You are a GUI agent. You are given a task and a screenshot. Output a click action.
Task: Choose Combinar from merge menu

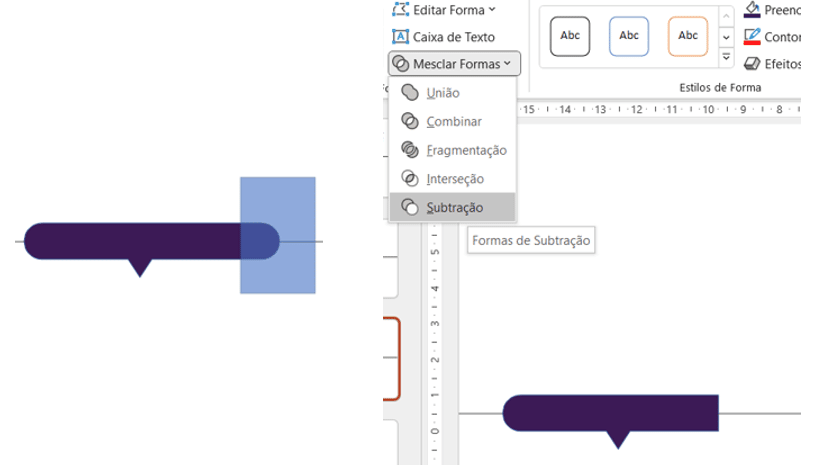452,122
